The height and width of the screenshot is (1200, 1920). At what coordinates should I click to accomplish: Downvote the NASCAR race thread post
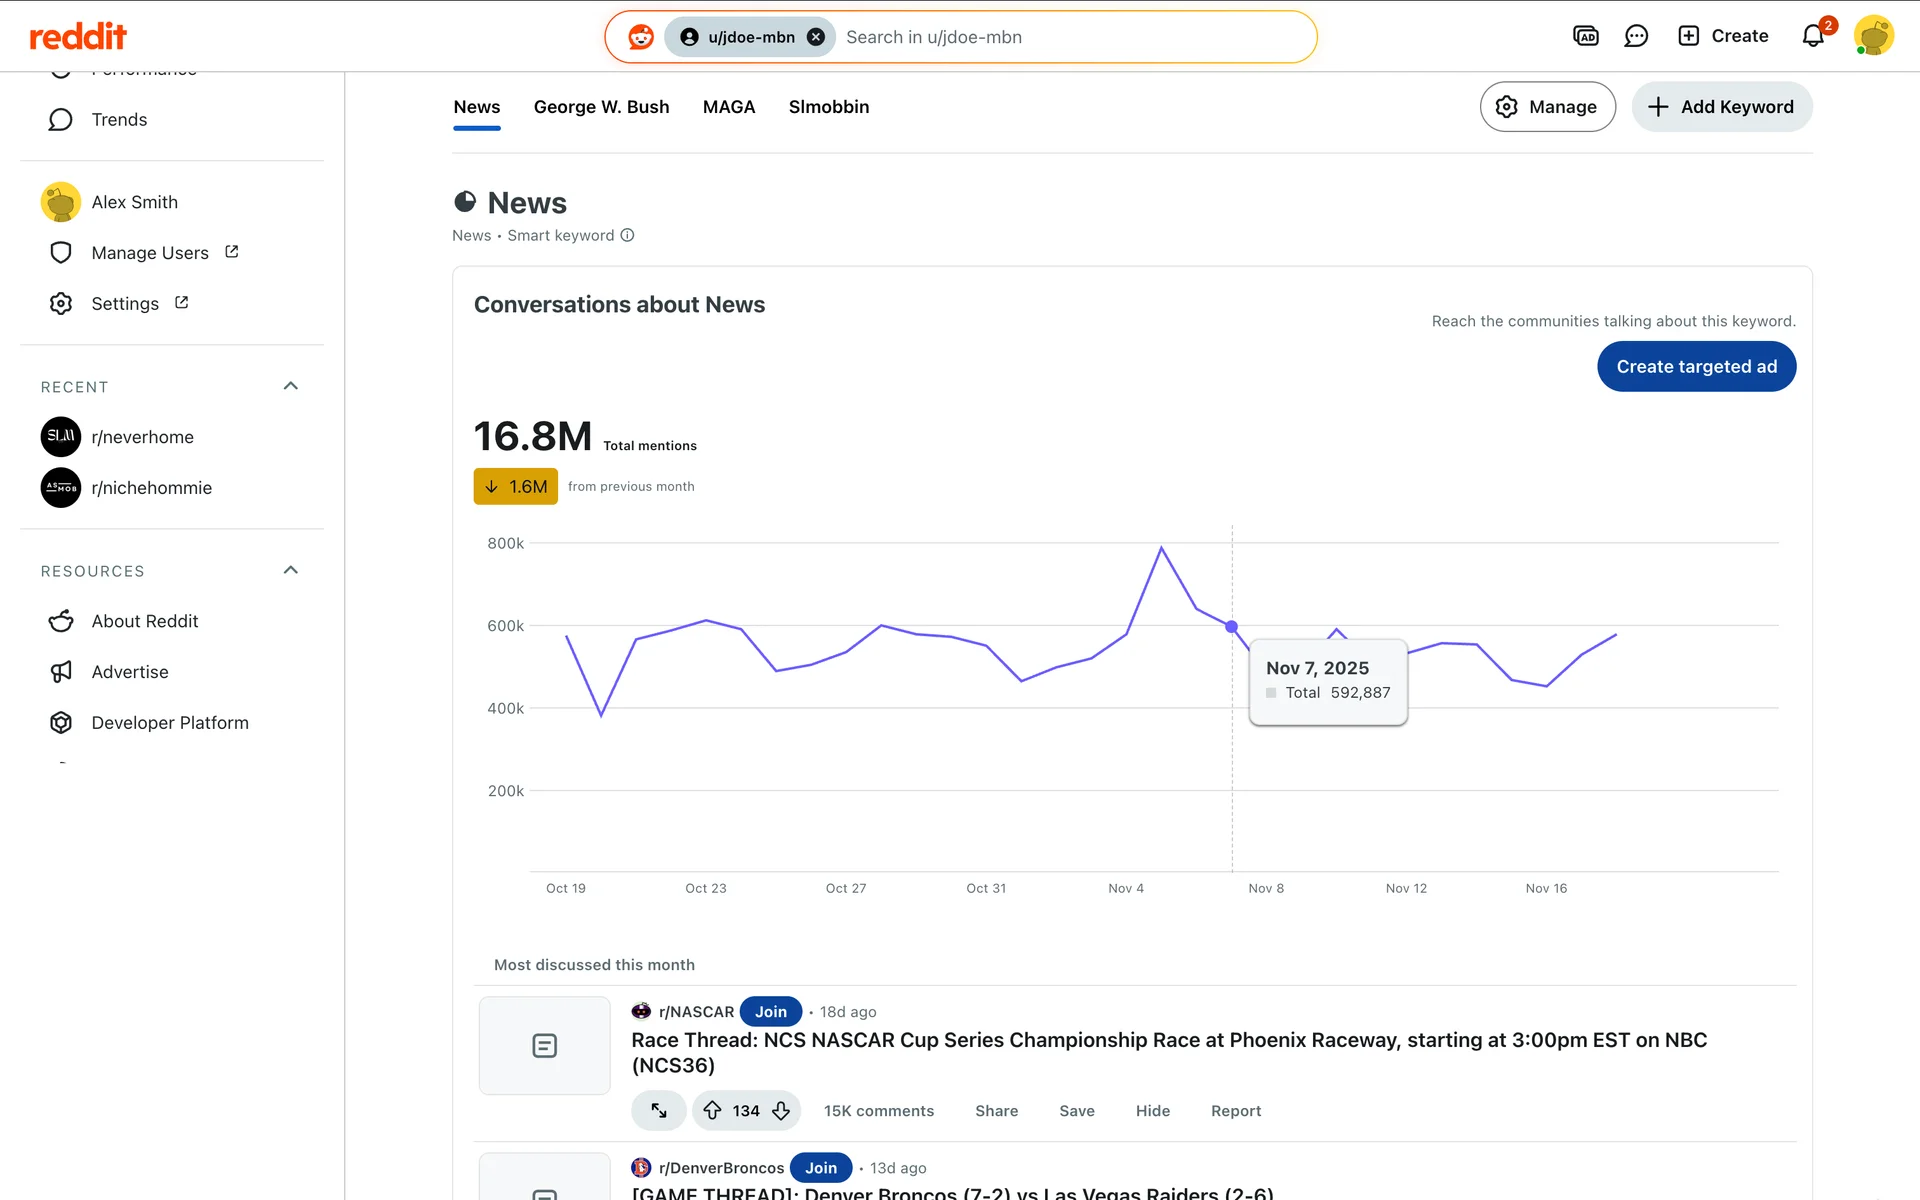point(781,1110)
